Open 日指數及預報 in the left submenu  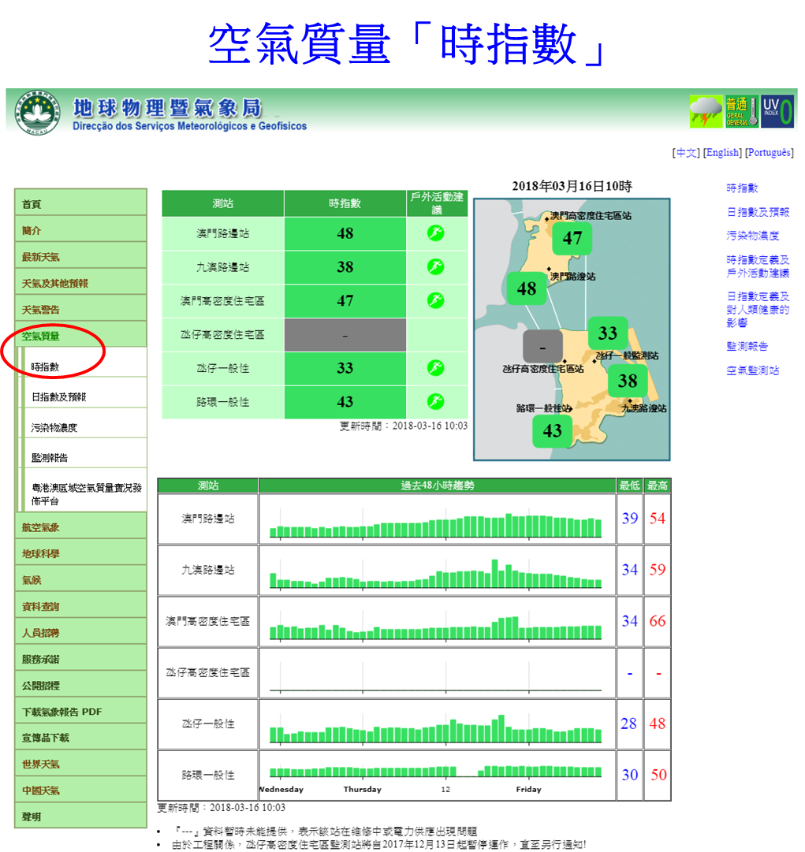point(59,397)
